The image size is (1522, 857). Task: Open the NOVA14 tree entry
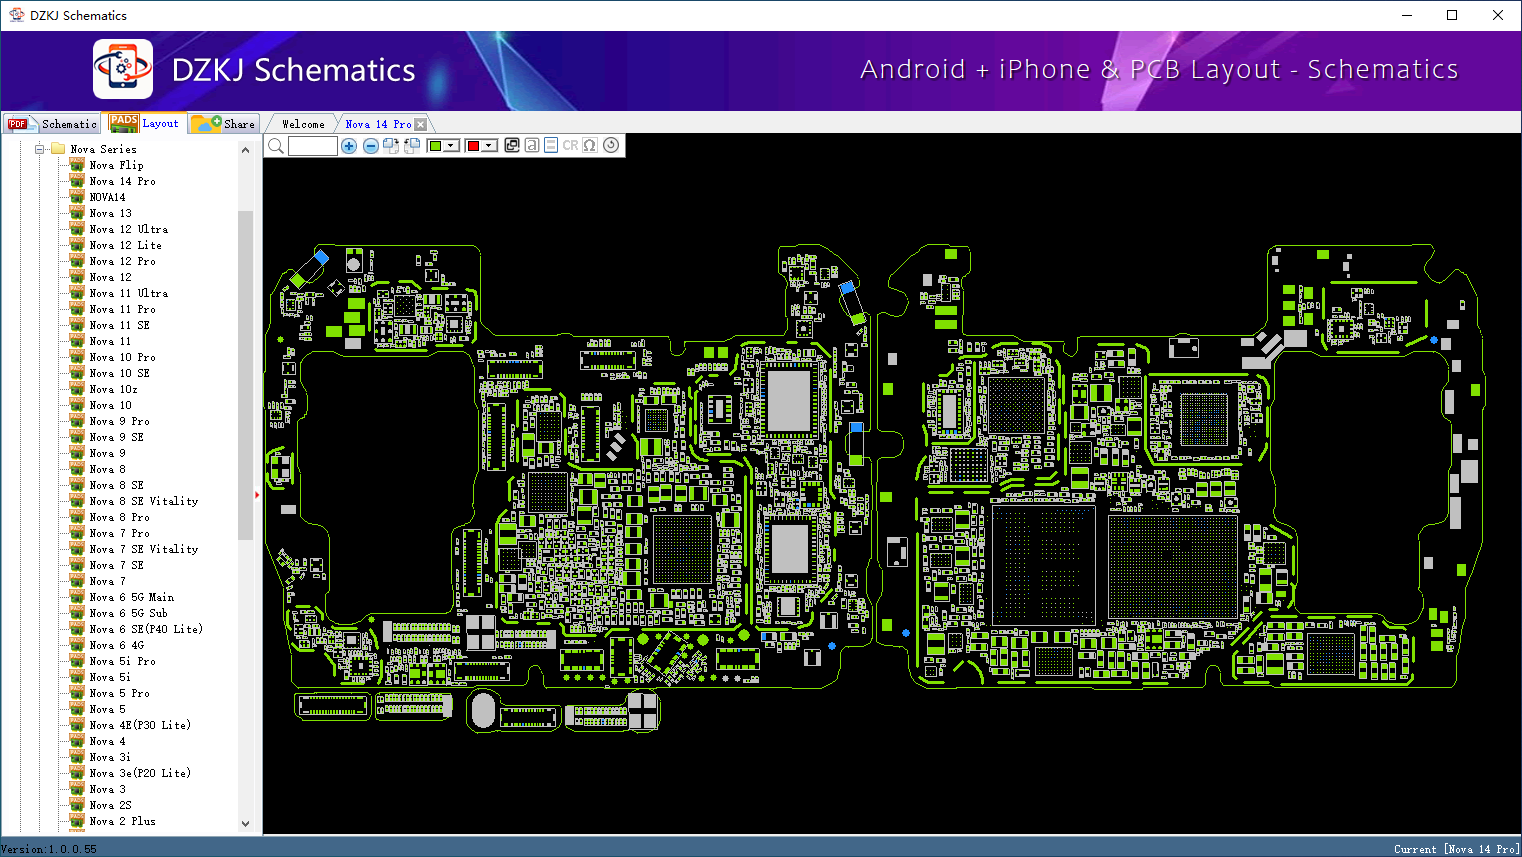click(107, 197)
